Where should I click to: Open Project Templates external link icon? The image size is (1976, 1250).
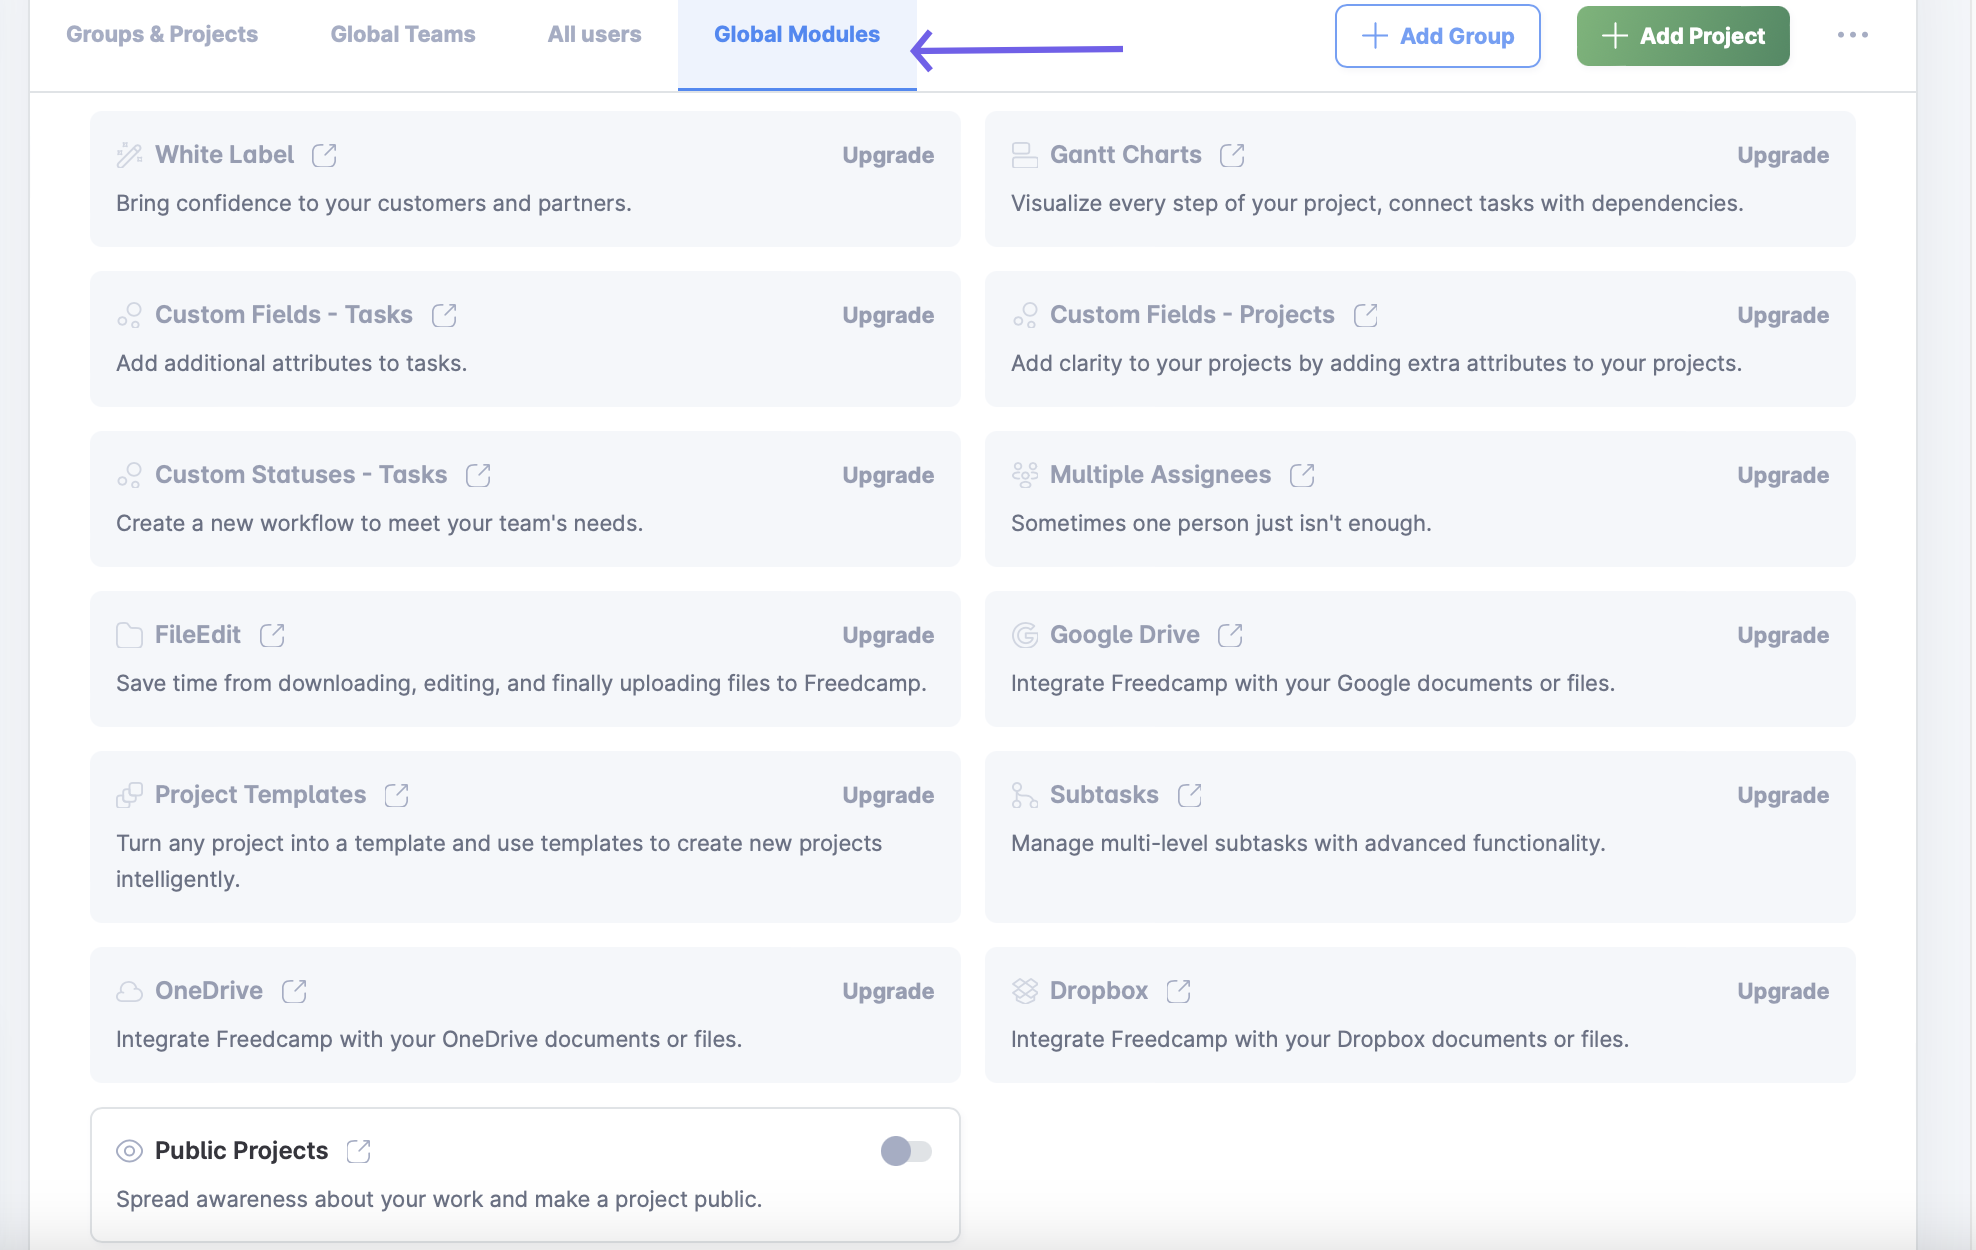point(396,795)
